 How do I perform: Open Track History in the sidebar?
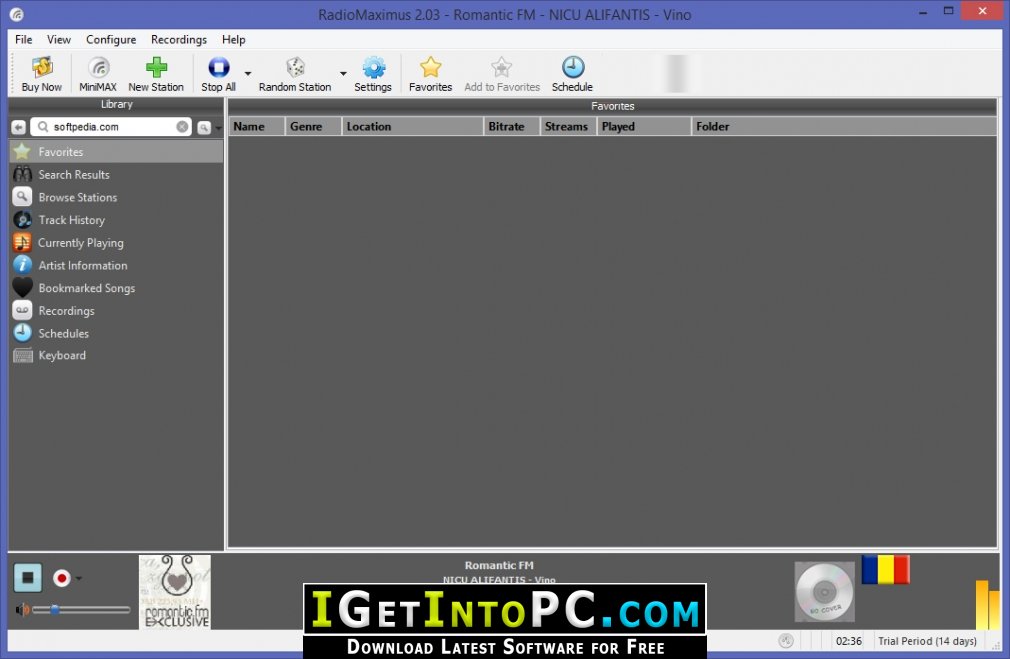[116, 220]
